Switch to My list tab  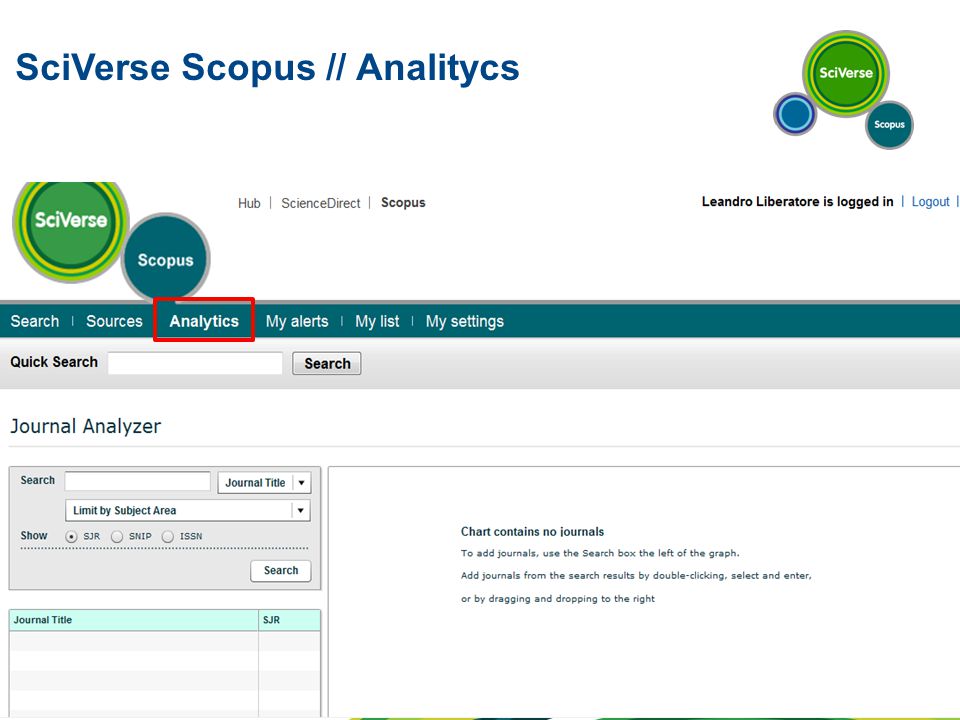tap(377, 321)
